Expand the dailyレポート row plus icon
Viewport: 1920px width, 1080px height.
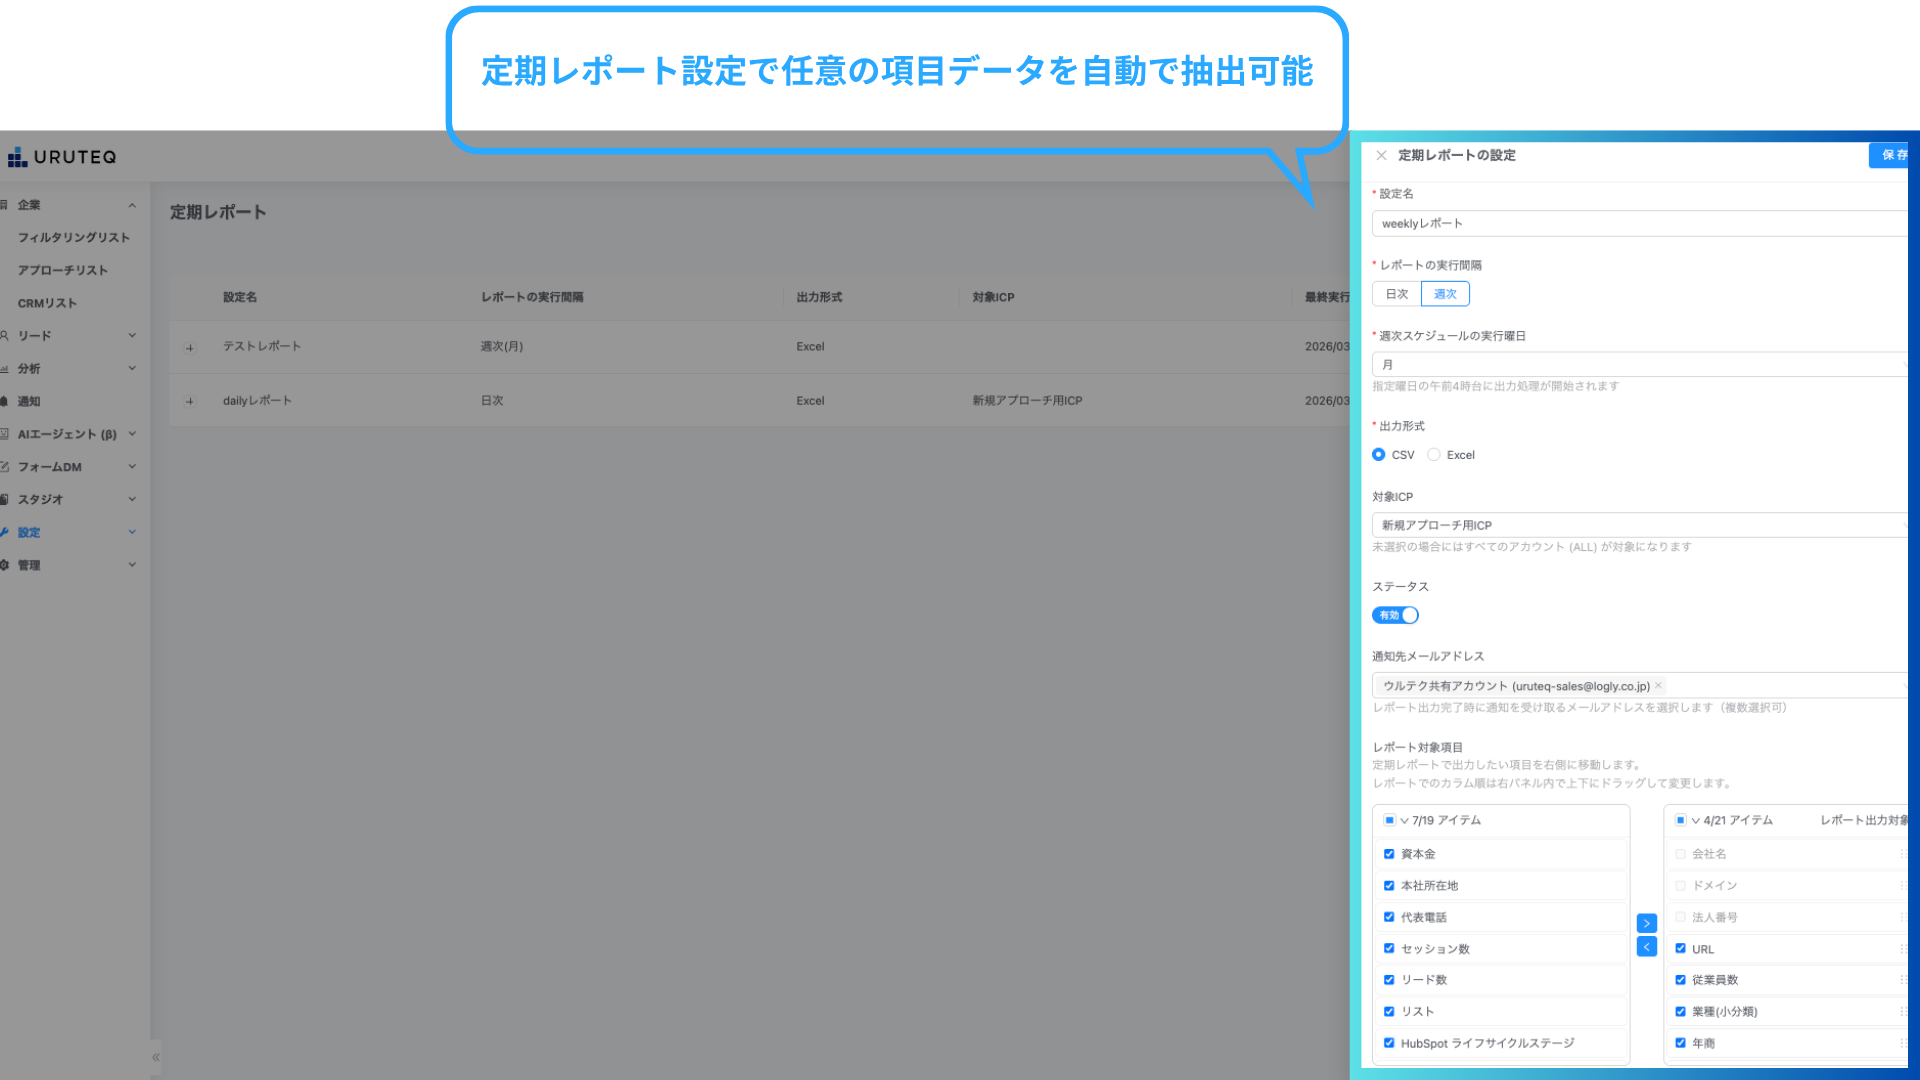190,401
